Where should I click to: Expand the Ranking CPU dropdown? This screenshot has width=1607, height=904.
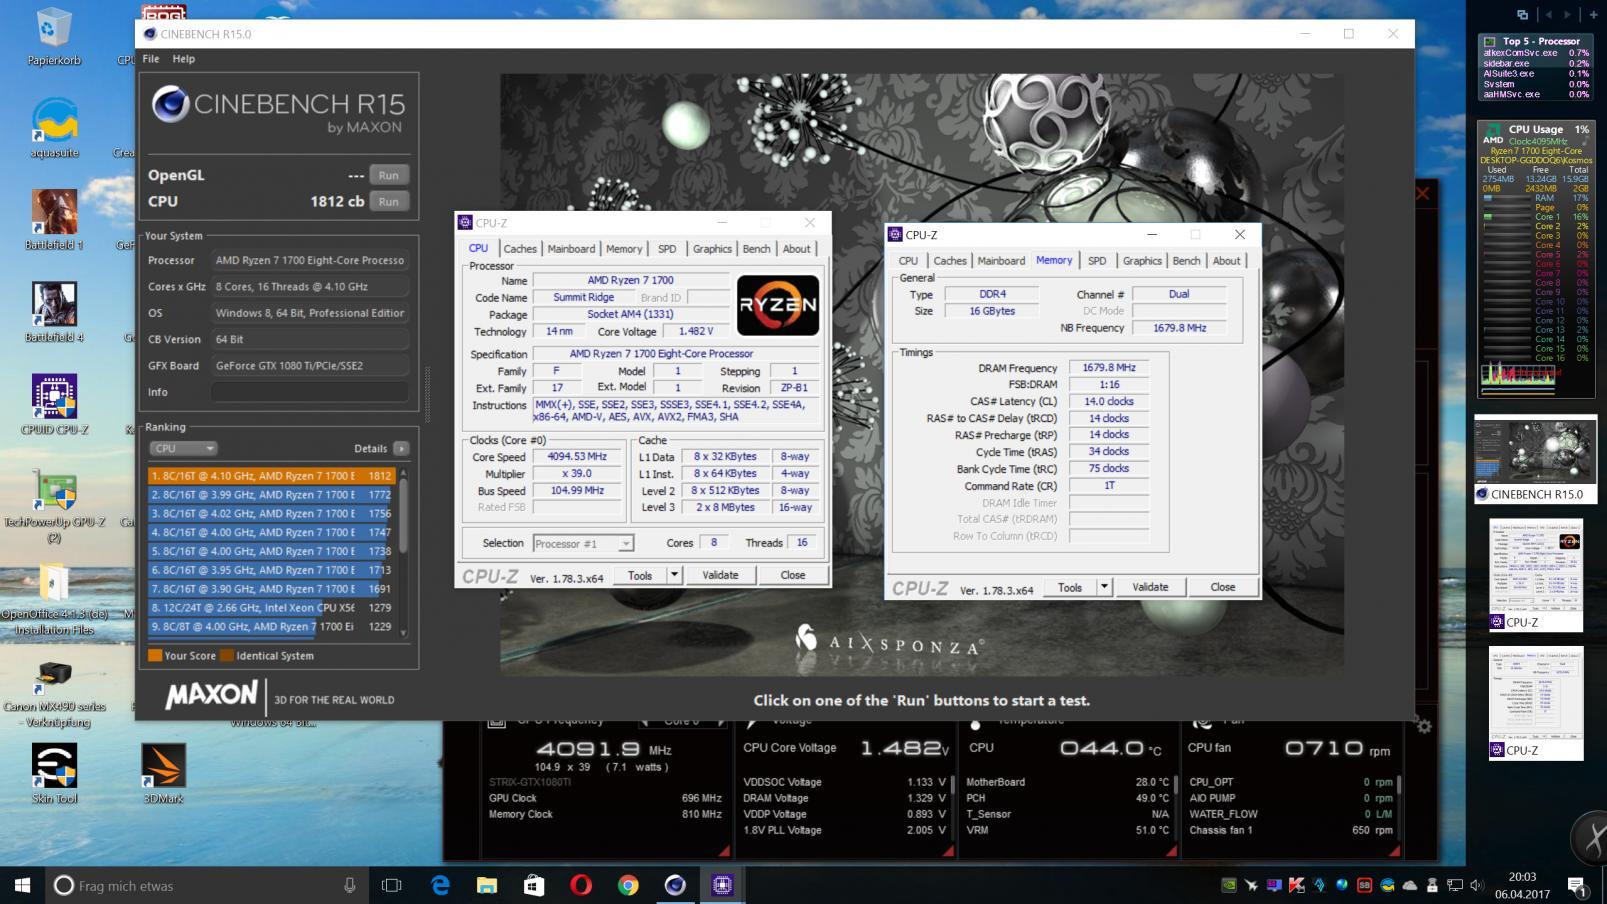click(183, 448)
